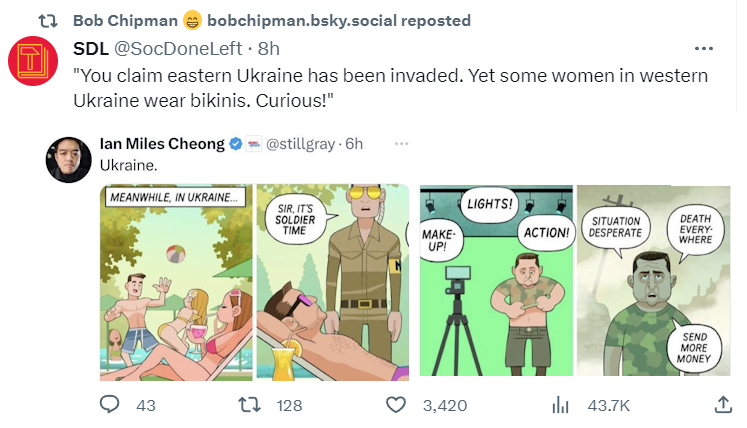Click the share upload icon
Image resolution: width=747 pixels, height=428 pixels.
tap(723, 404)
